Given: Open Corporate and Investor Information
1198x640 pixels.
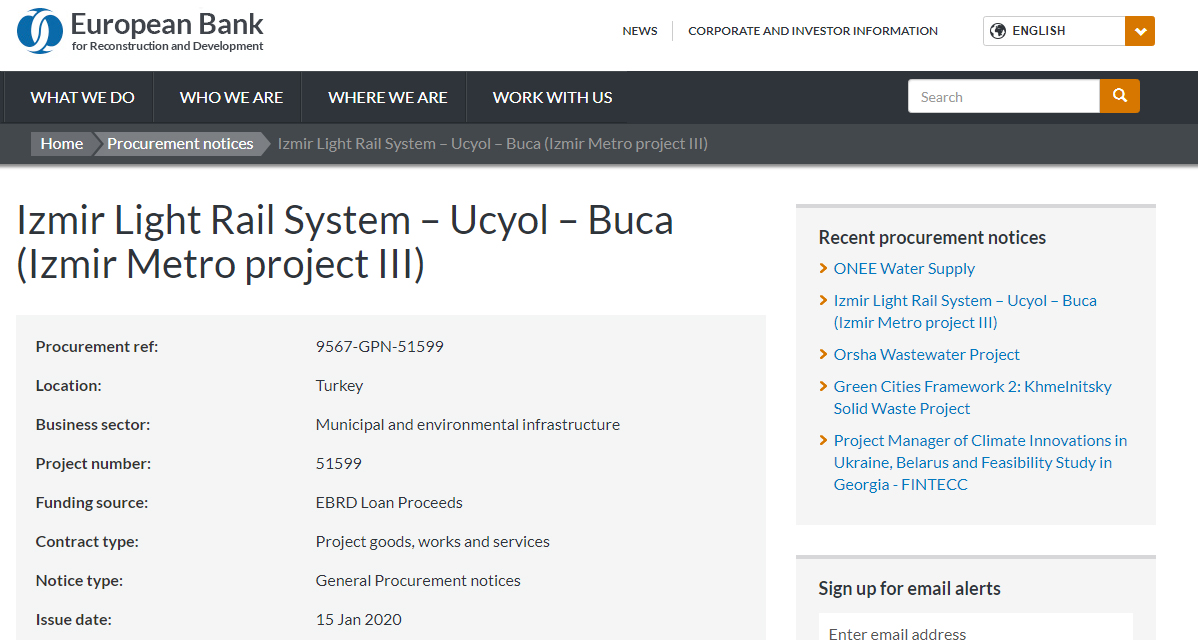Looking at the screenshot, I should 813,31.
